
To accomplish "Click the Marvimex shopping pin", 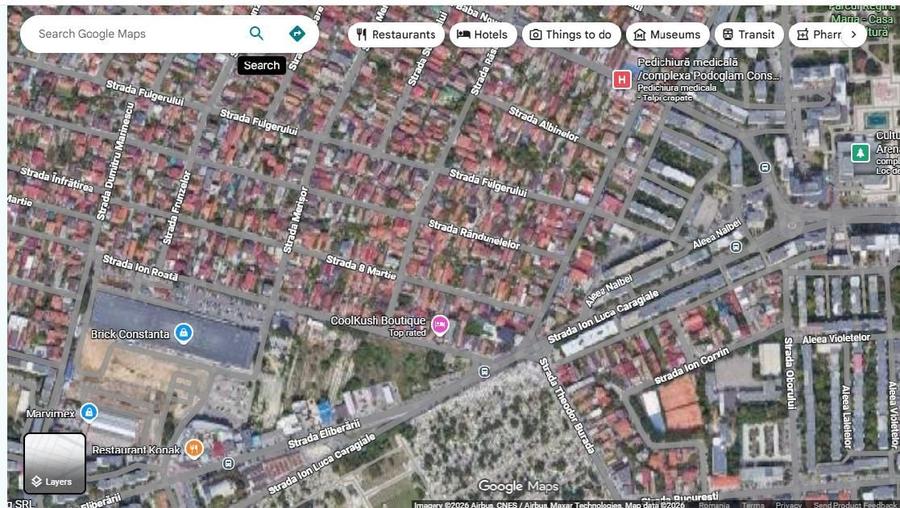I will tap(88, 412).
